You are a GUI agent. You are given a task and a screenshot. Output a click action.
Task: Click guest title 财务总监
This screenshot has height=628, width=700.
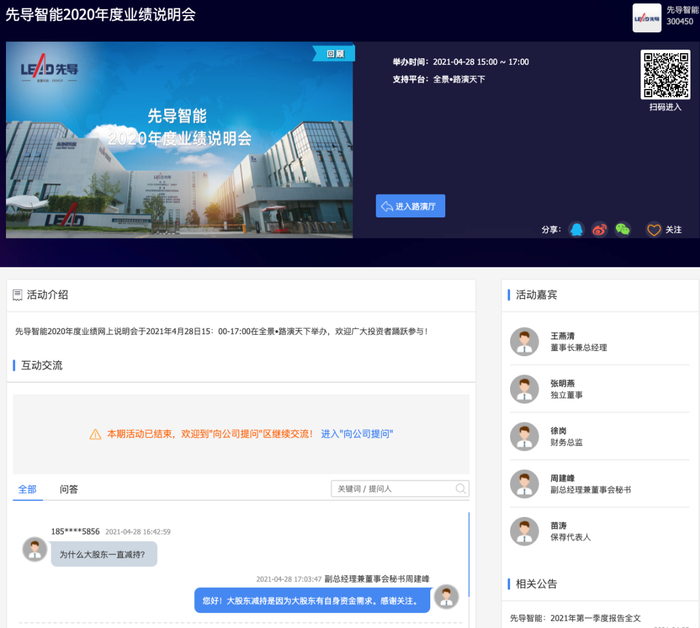click(566, 442)
